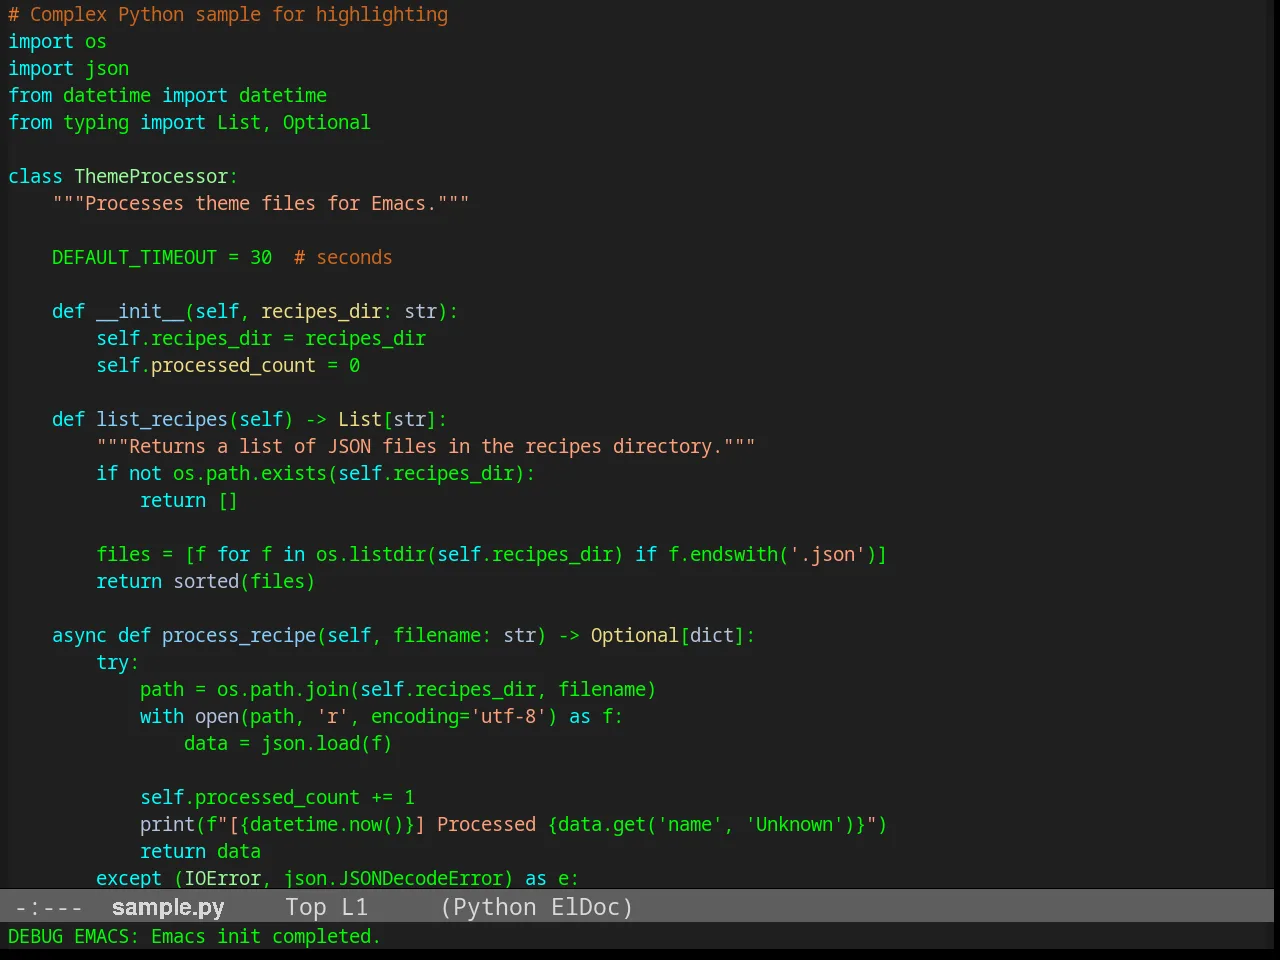Click the 'return []' statement
This screenshot has width=1280, height=960.
pos(189,501)
